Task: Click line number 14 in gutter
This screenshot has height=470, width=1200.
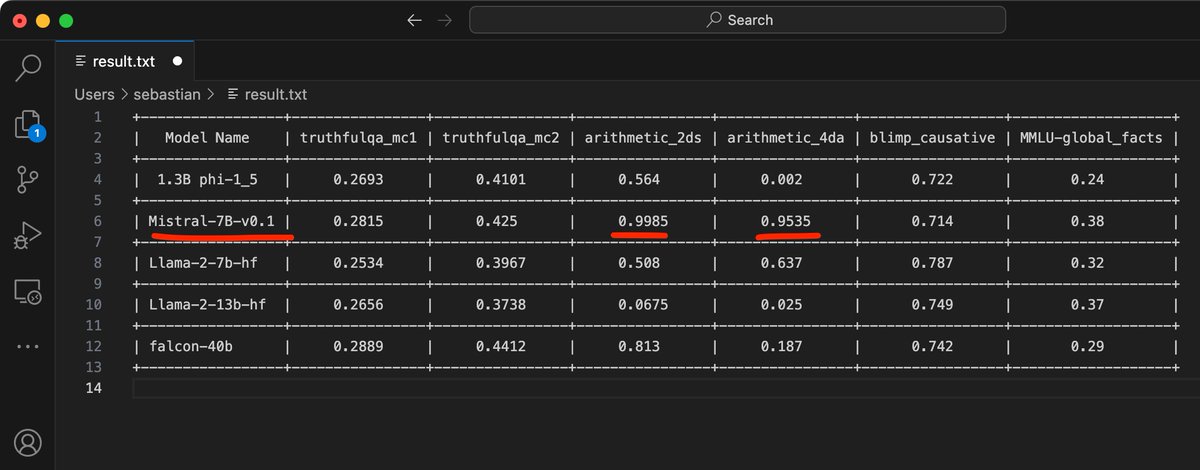Action: click(95, 389)
